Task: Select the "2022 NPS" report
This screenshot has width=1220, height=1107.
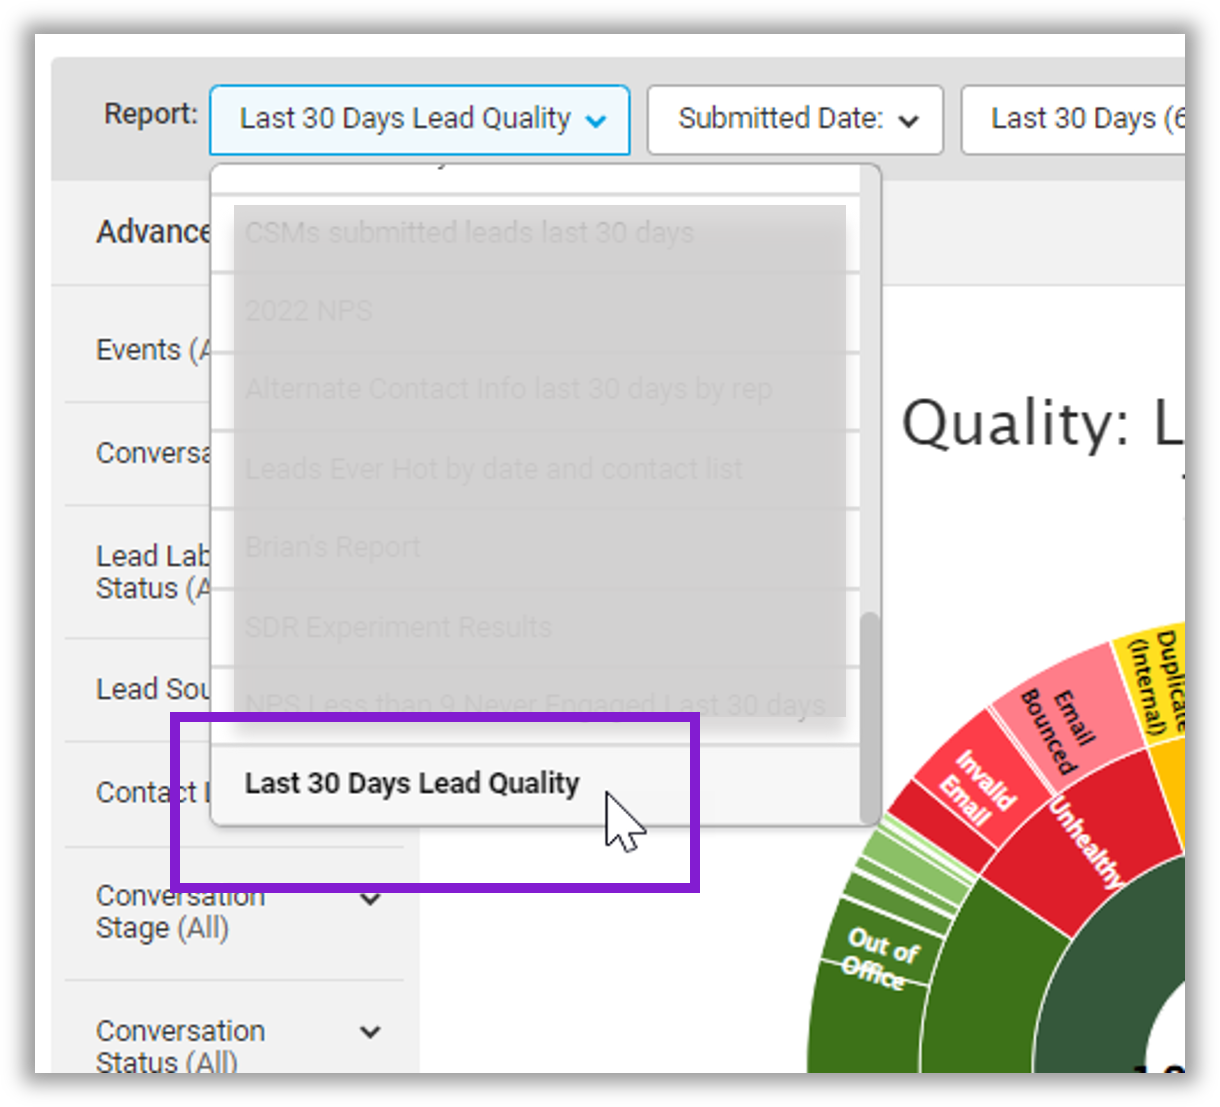Action: coord(309,310)
